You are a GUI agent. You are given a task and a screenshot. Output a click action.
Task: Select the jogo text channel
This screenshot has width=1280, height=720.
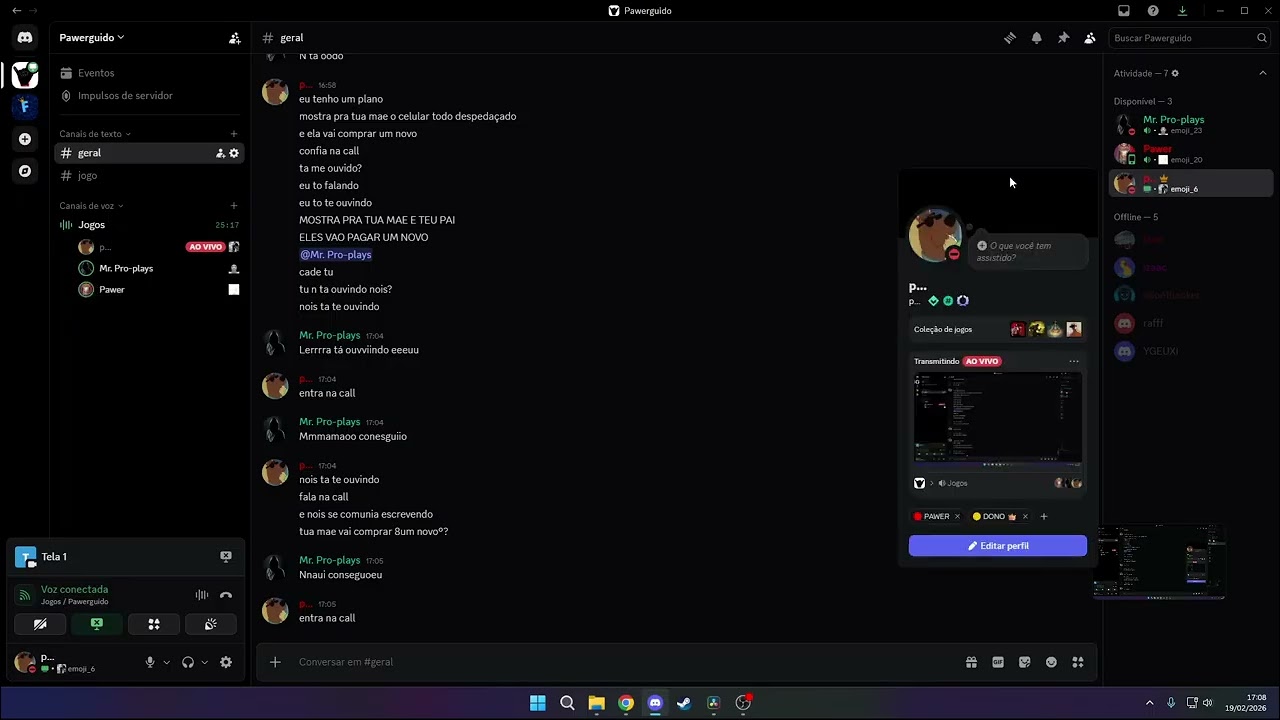point(149,176)
